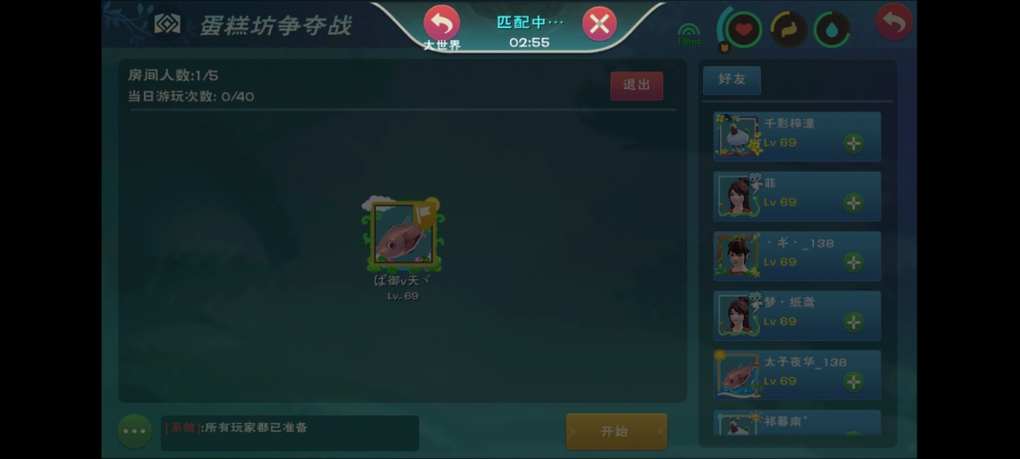
Task: Return to 大世界 with the pink arrow
Action: tap(442, 23)
